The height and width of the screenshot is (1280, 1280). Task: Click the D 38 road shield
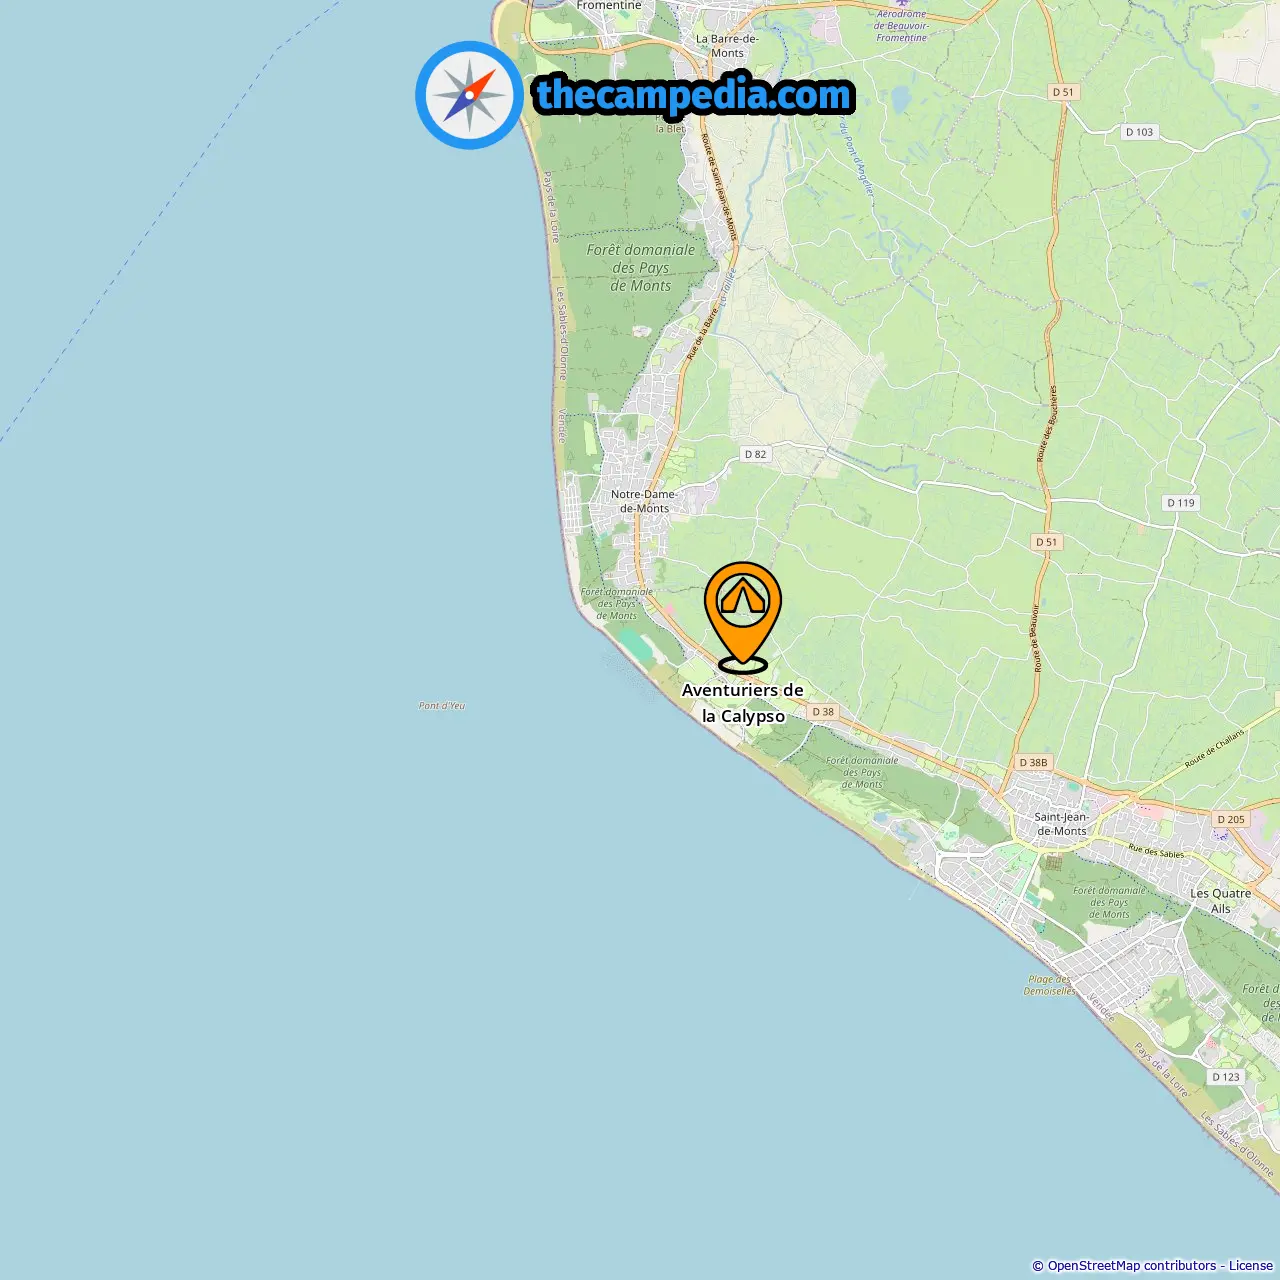click(x=823, y=712)
